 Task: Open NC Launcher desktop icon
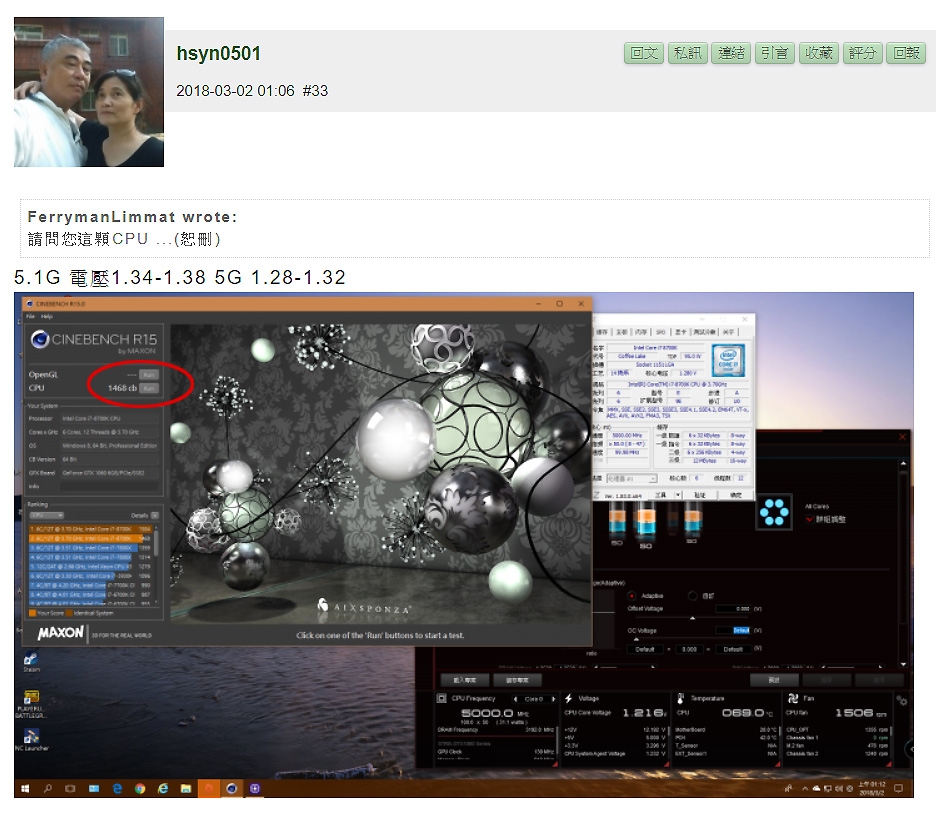31,739
